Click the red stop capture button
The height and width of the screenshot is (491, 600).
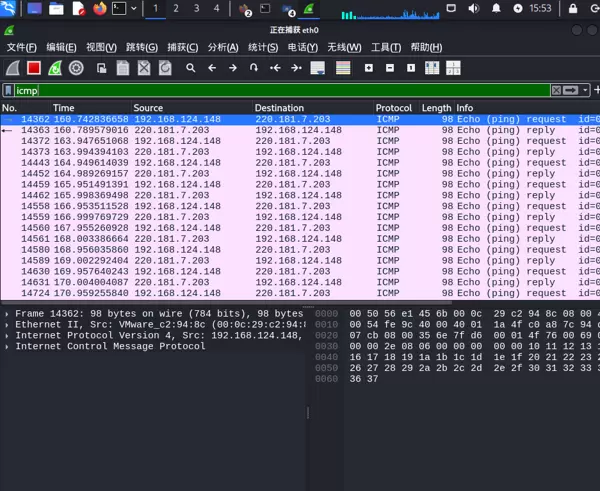(x=33, y=68)
